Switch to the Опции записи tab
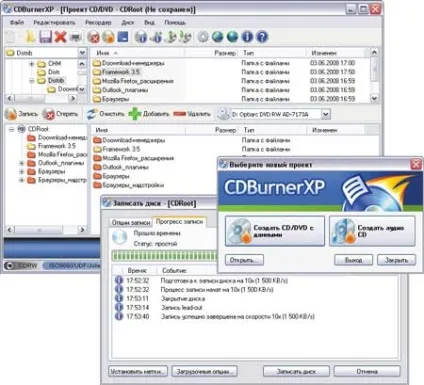Image resolution: width=424 pixels, height=385 pixels. click(131, 222)
